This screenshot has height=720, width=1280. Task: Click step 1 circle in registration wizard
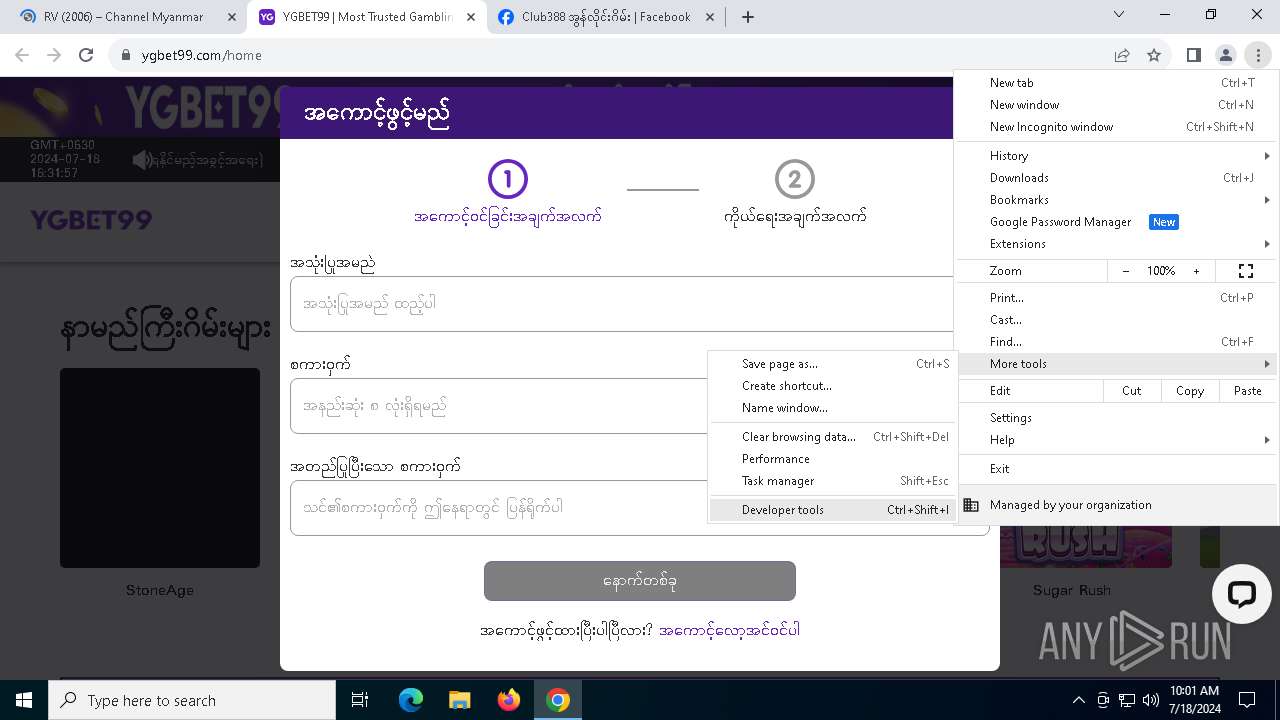click(507, 179)
